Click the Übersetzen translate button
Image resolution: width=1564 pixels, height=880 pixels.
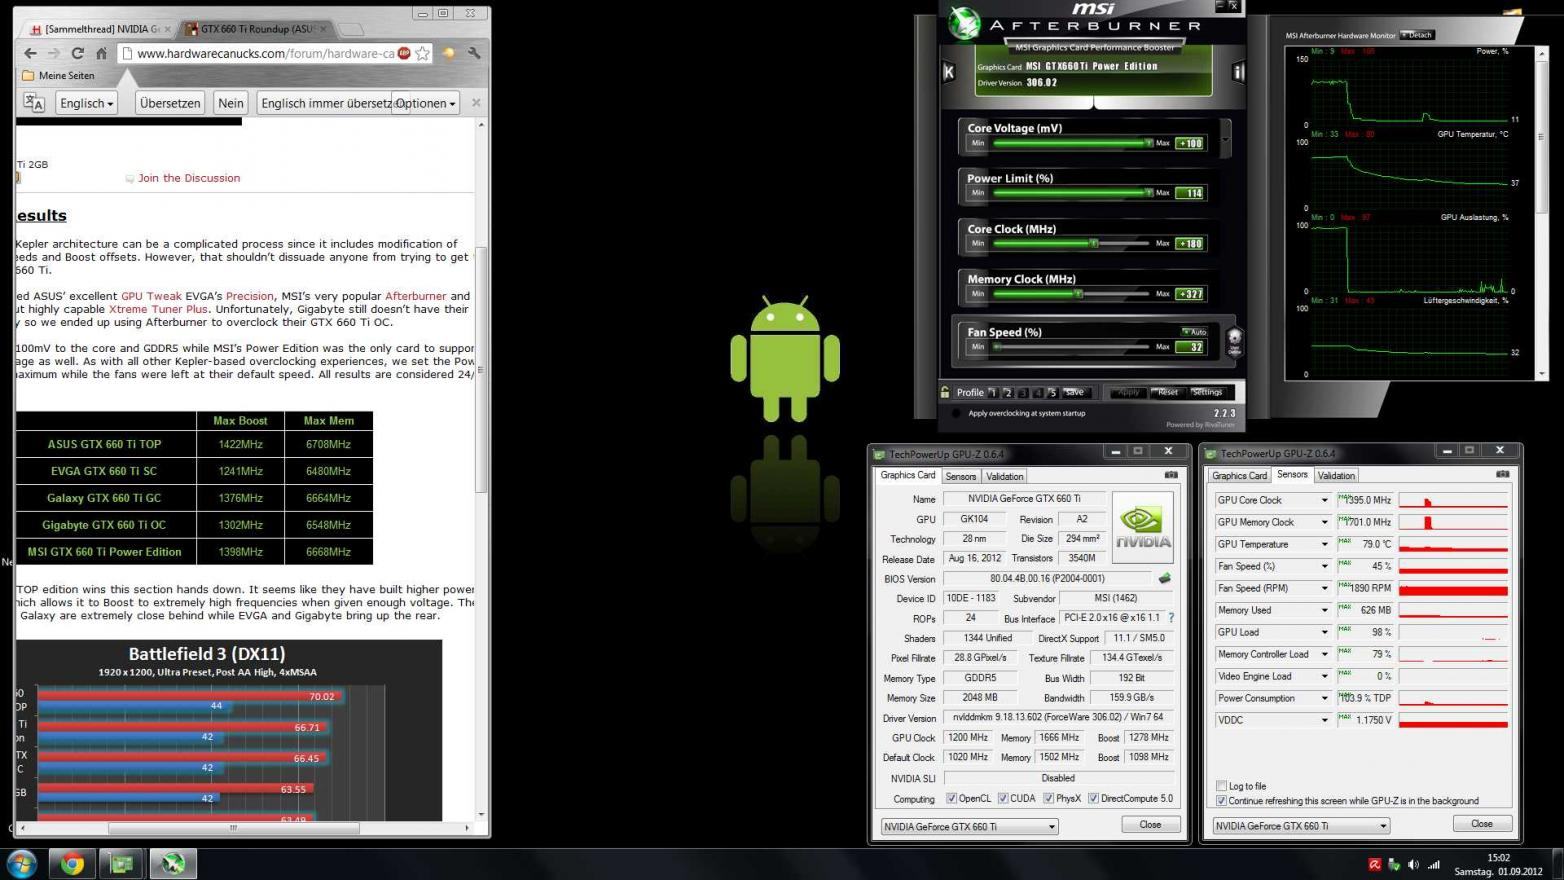[x=170, y=103]
